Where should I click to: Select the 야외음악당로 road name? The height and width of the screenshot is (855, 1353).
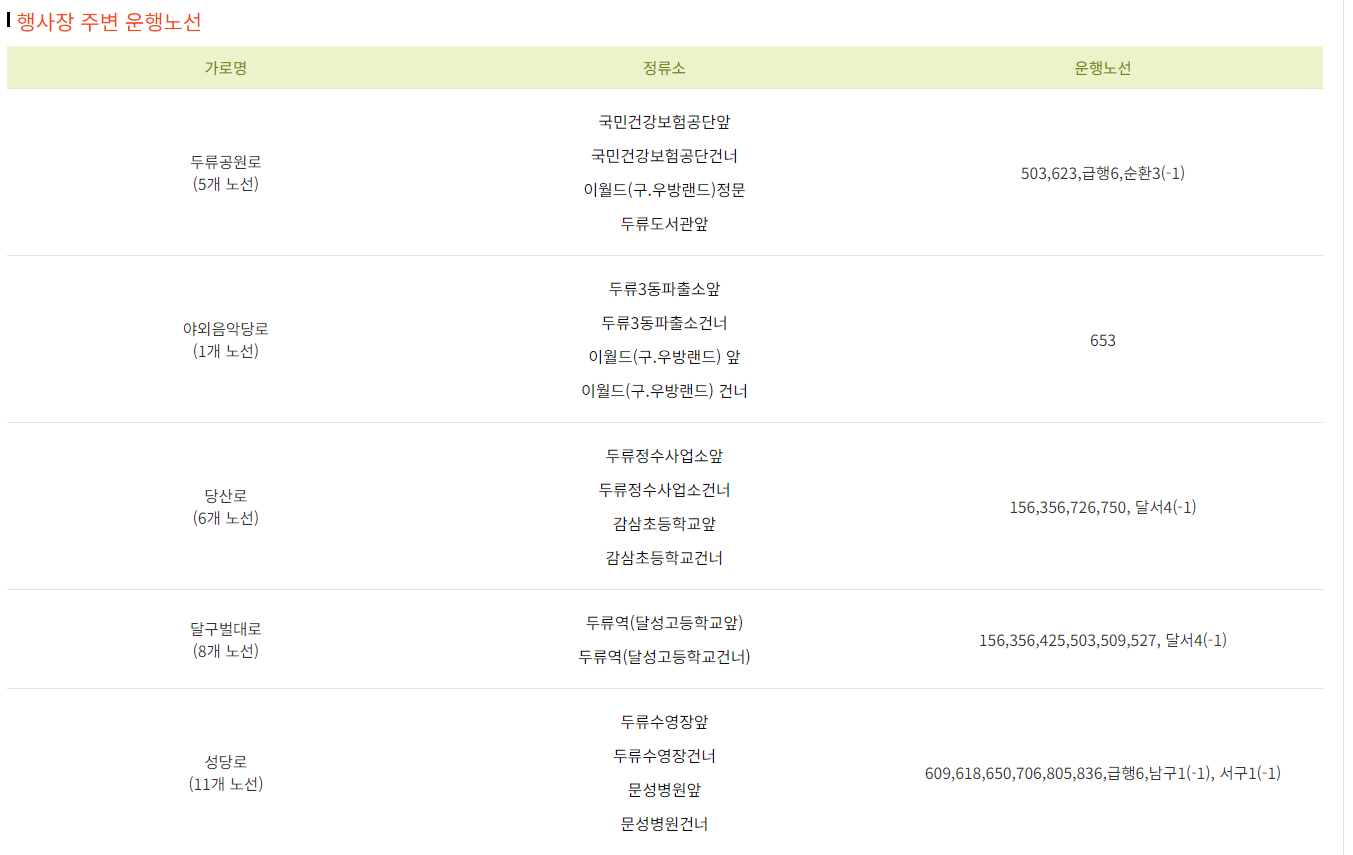click(225, 328)
